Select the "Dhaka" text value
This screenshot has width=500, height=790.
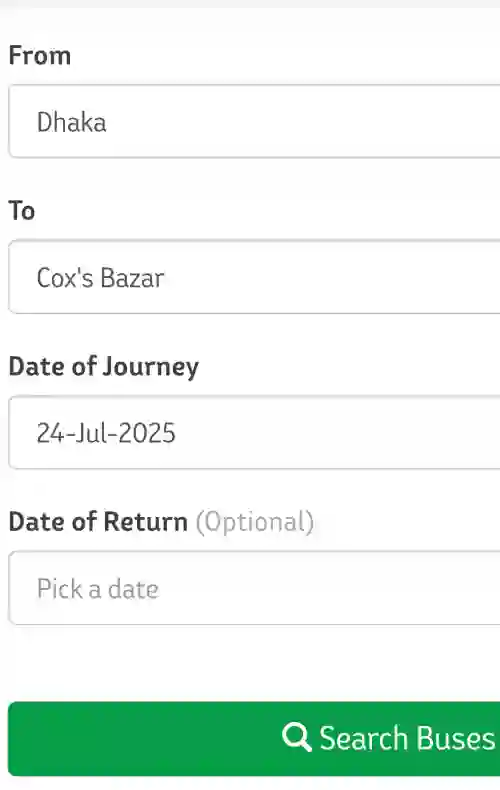click(72, 122)
